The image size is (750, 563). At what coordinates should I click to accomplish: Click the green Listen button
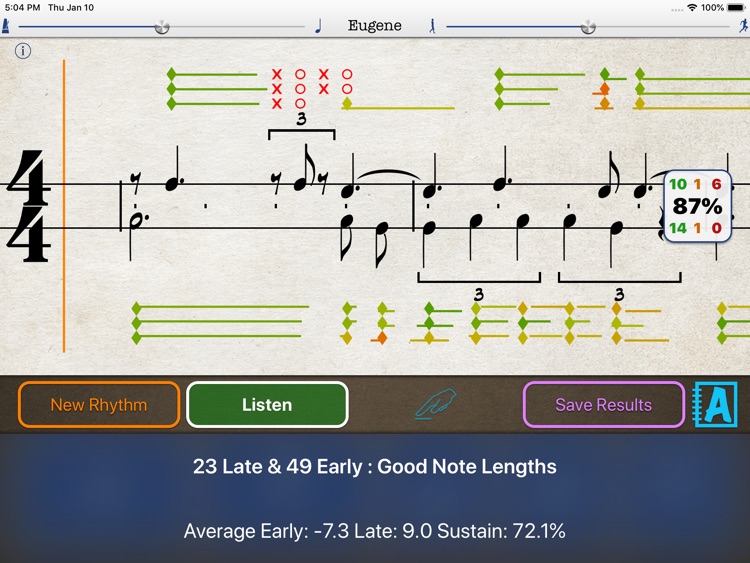267,405
